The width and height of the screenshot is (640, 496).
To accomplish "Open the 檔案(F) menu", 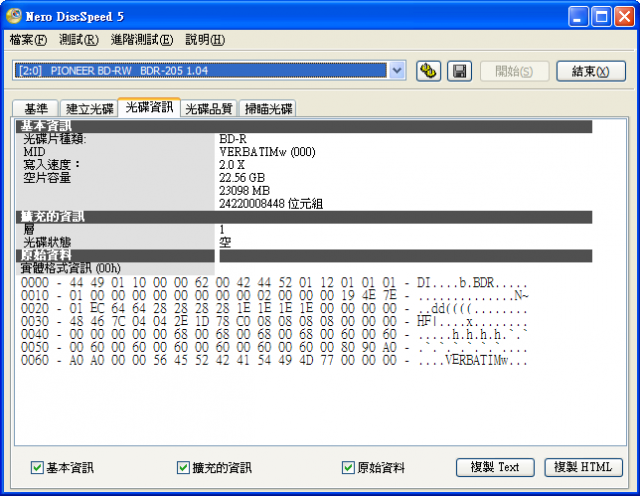I will click(28, 40).
